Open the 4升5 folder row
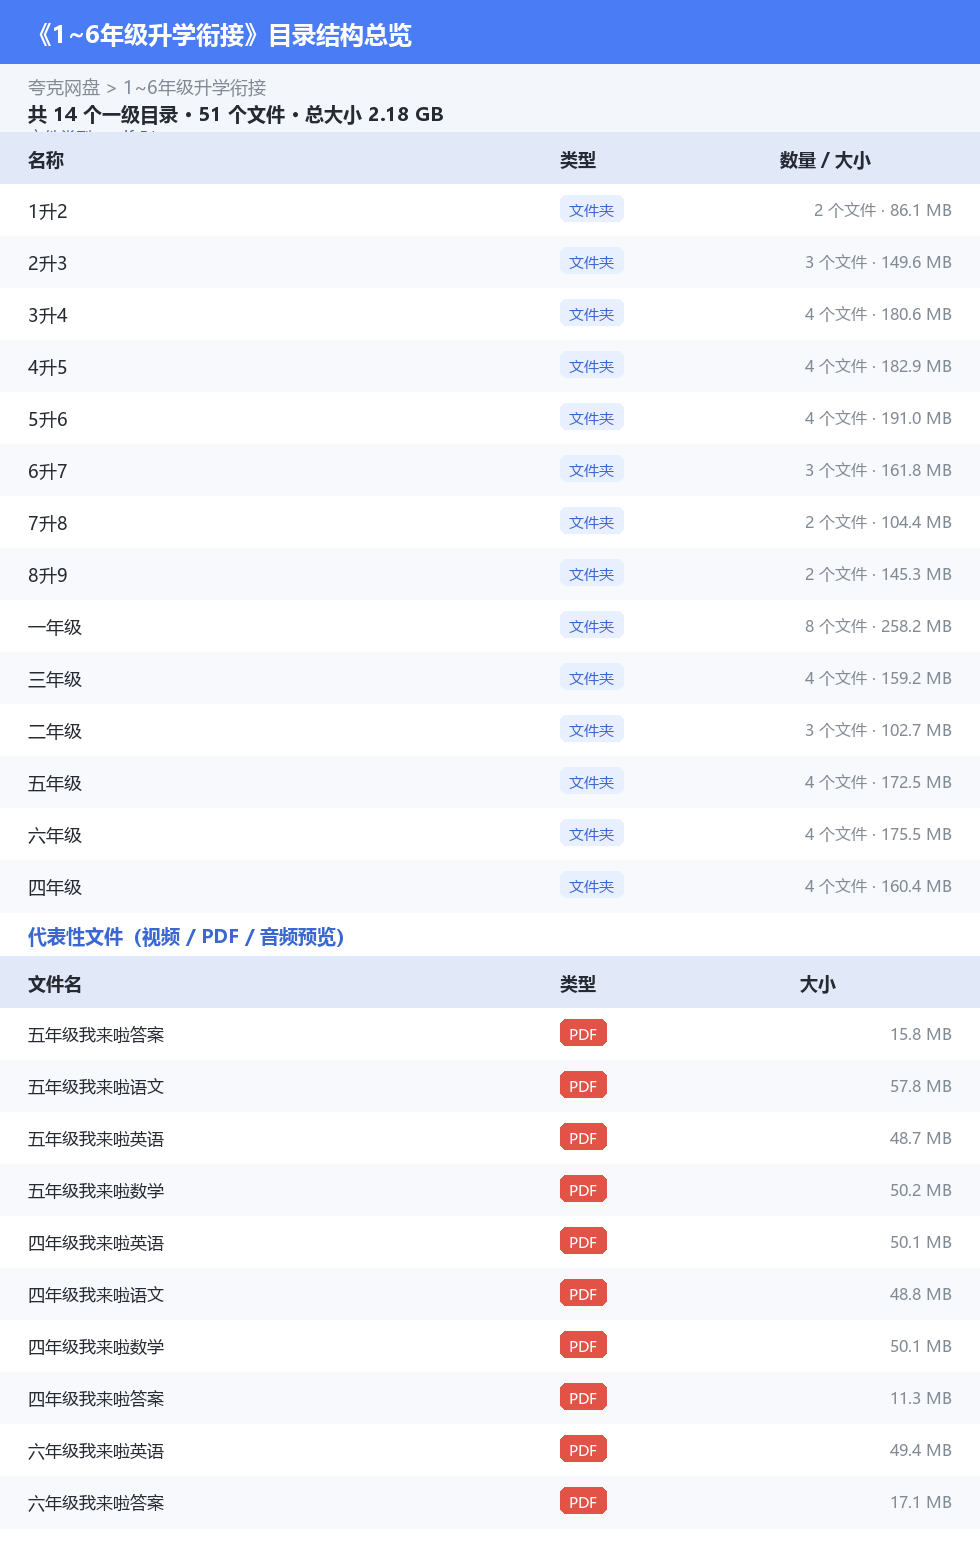Viewport: 980px width, 1560px height. point(490,366)
